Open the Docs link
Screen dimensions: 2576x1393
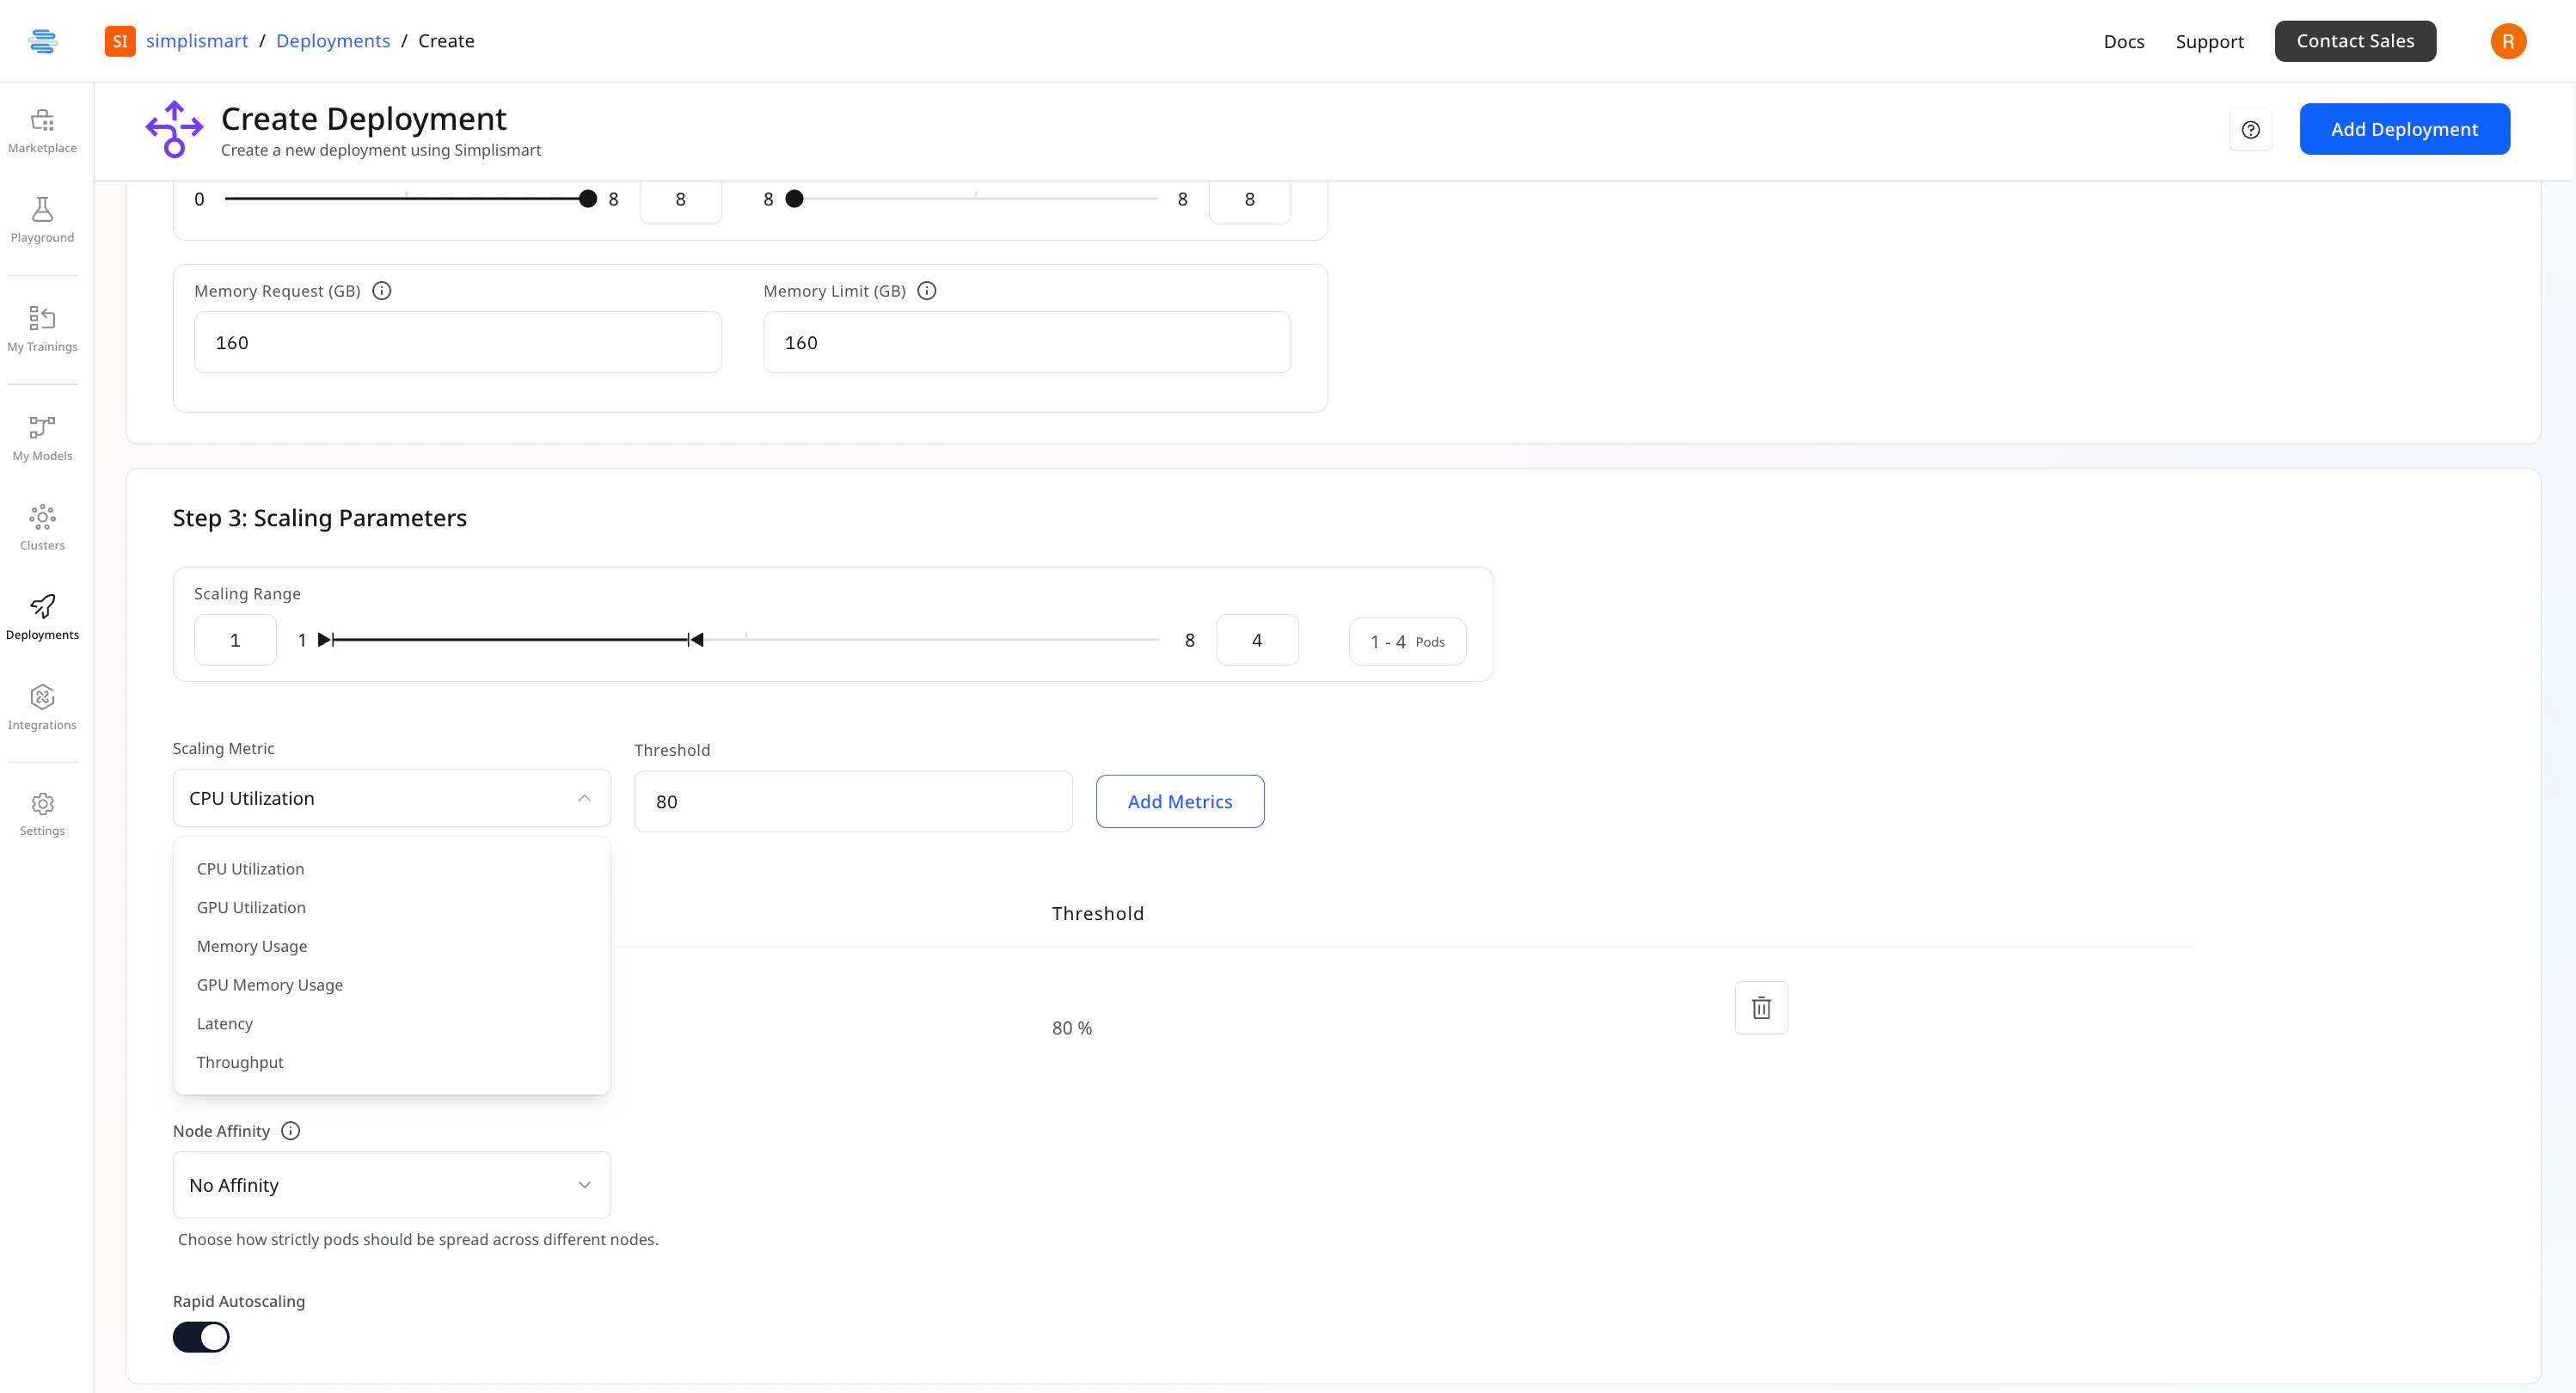(2124, 41)
